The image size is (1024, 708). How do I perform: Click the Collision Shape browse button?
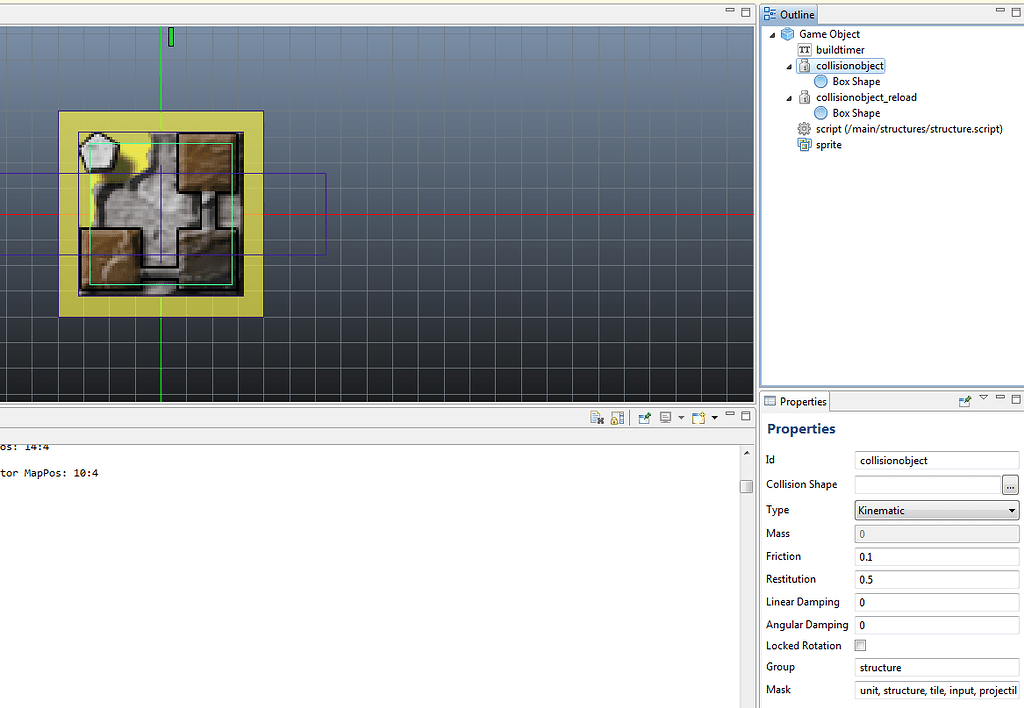pos(1010,484)
